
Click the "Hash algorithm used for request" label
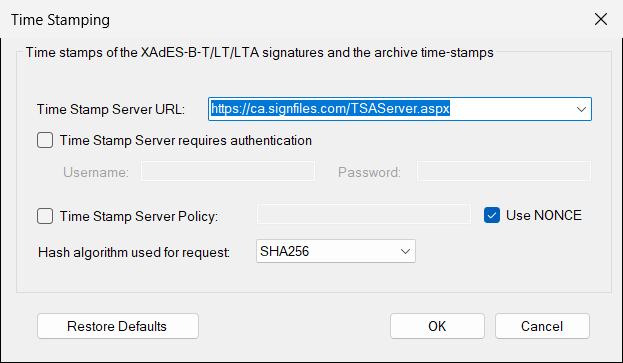[134, 253]
